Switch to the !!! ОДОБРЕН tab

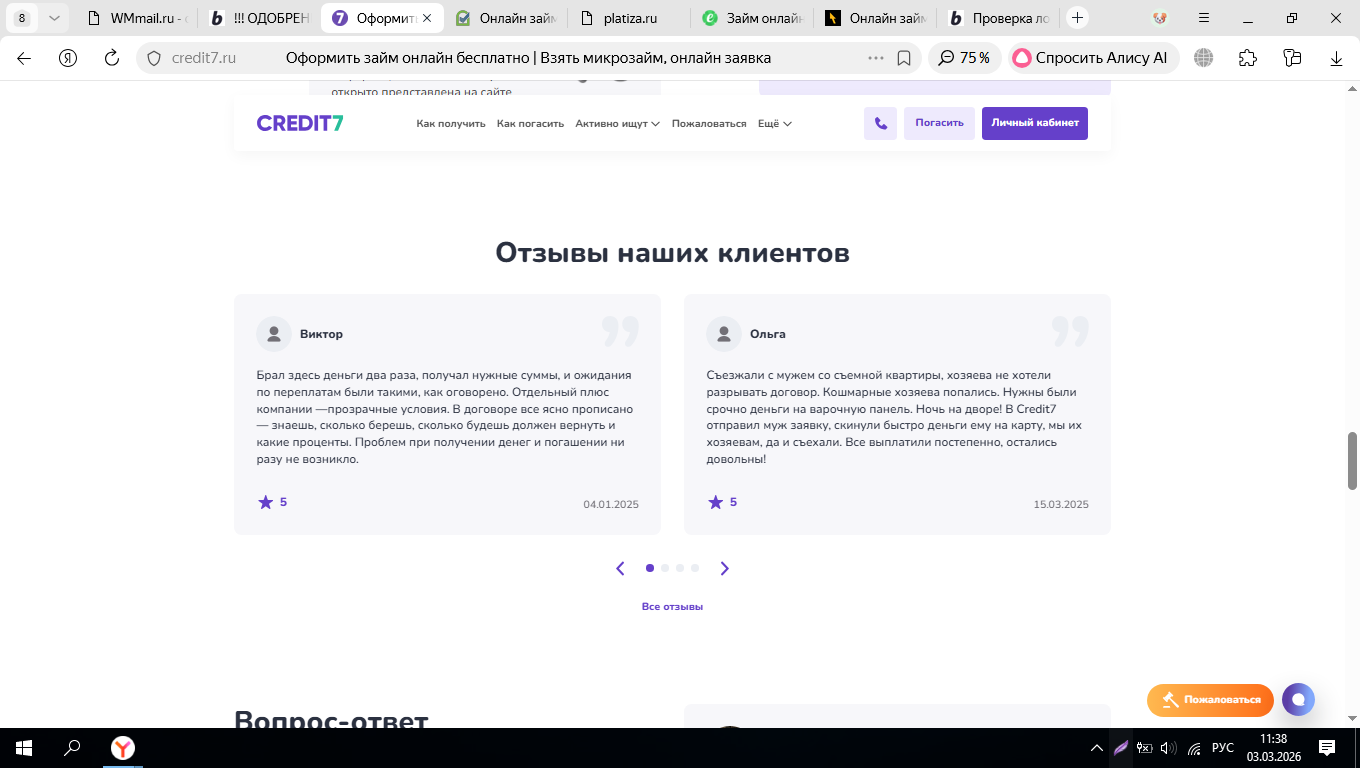(258, 18)
